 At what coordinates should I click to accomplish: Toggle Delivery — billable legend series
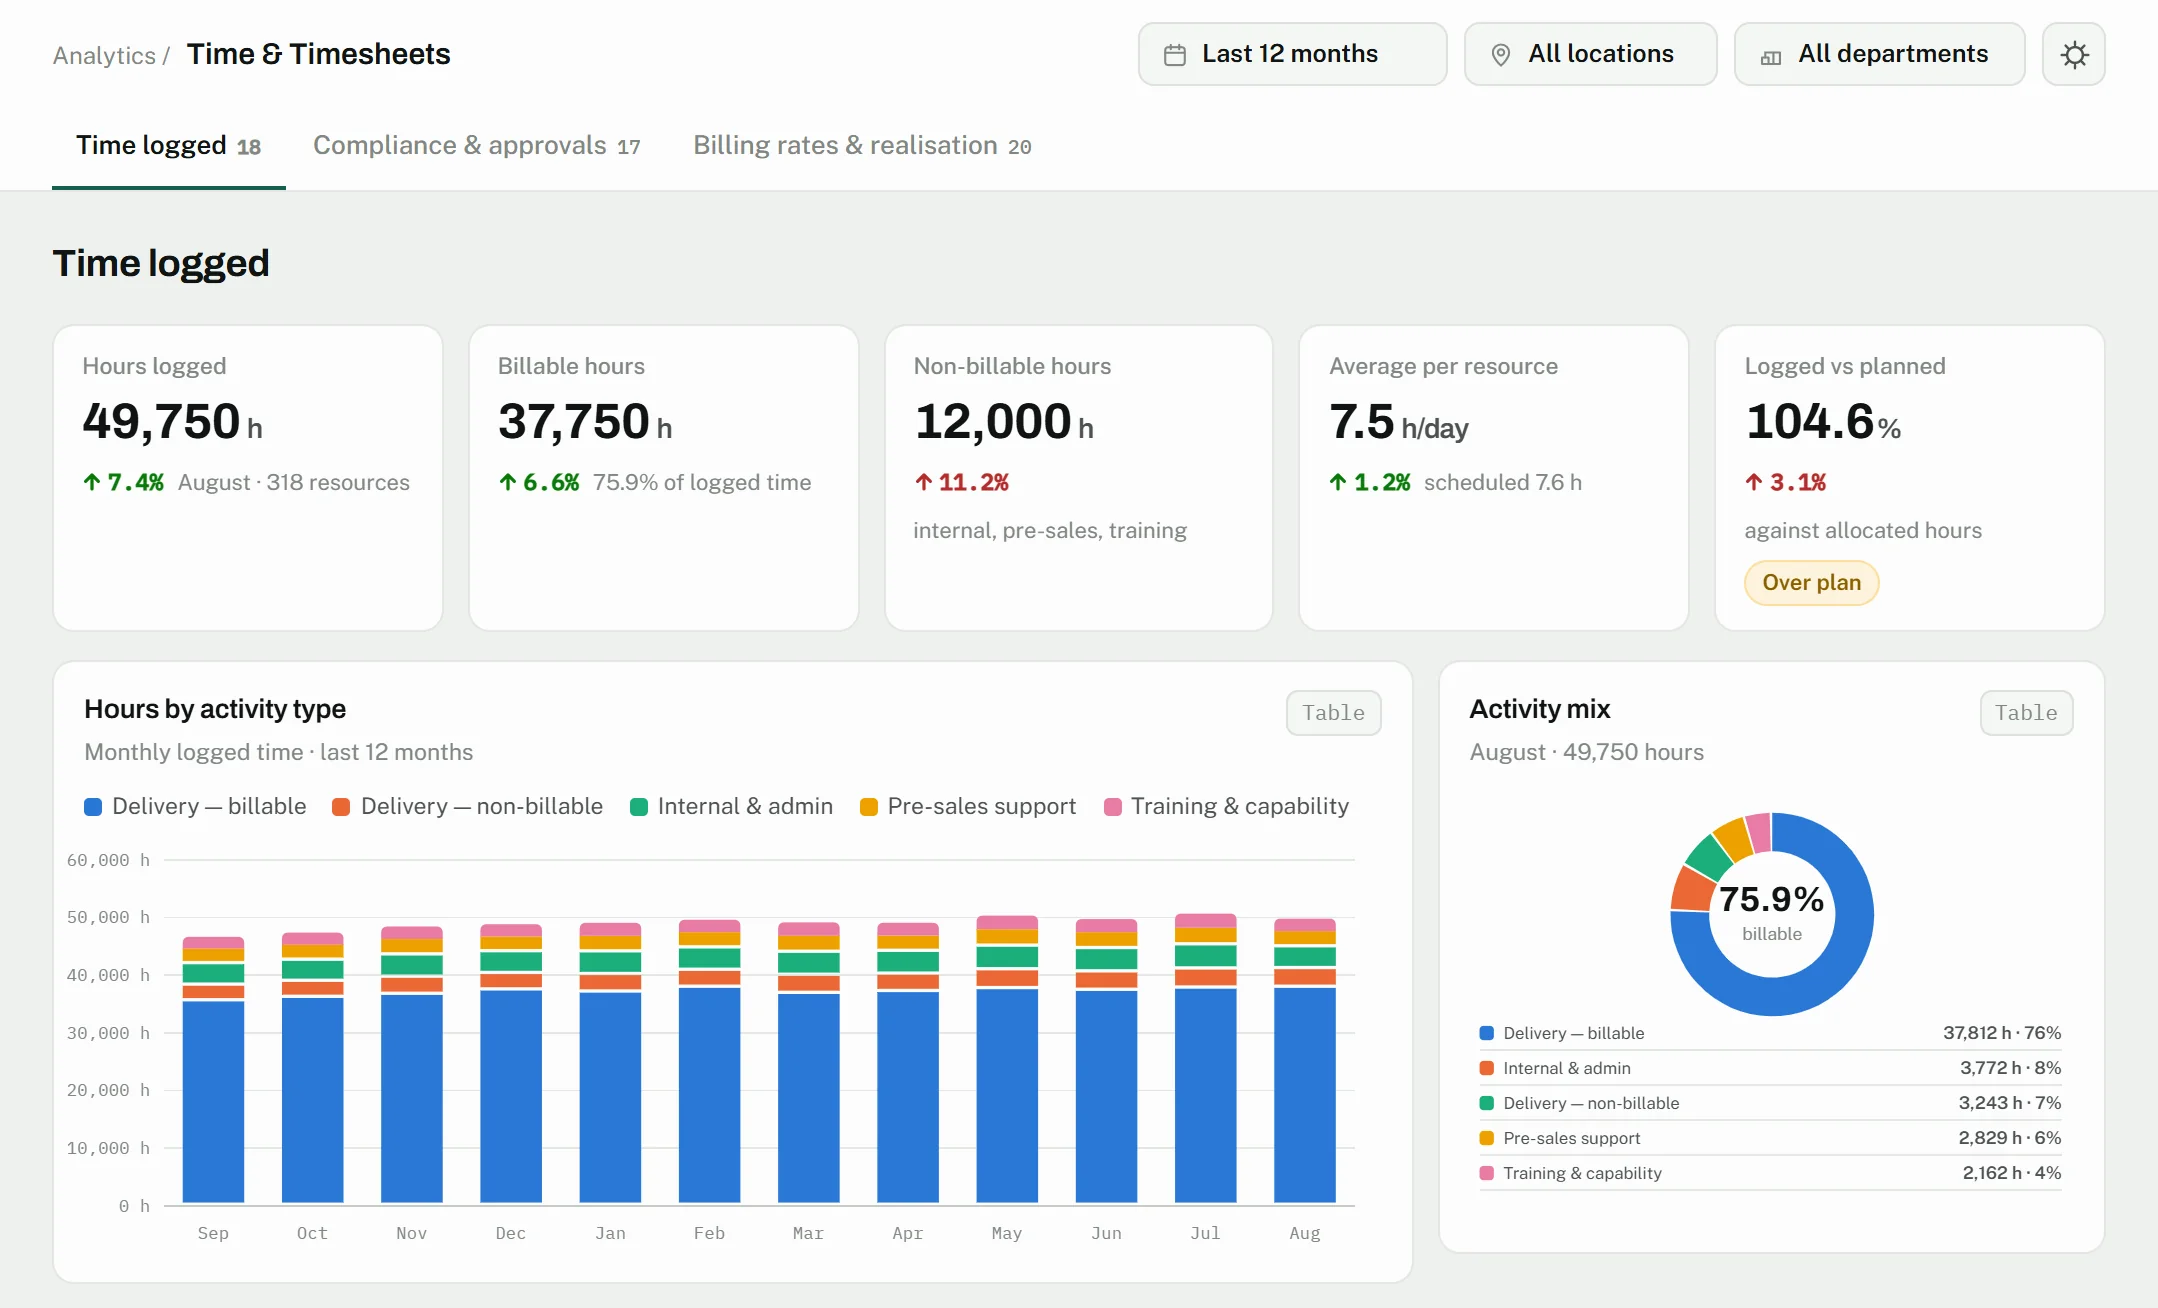pos(195,807)
